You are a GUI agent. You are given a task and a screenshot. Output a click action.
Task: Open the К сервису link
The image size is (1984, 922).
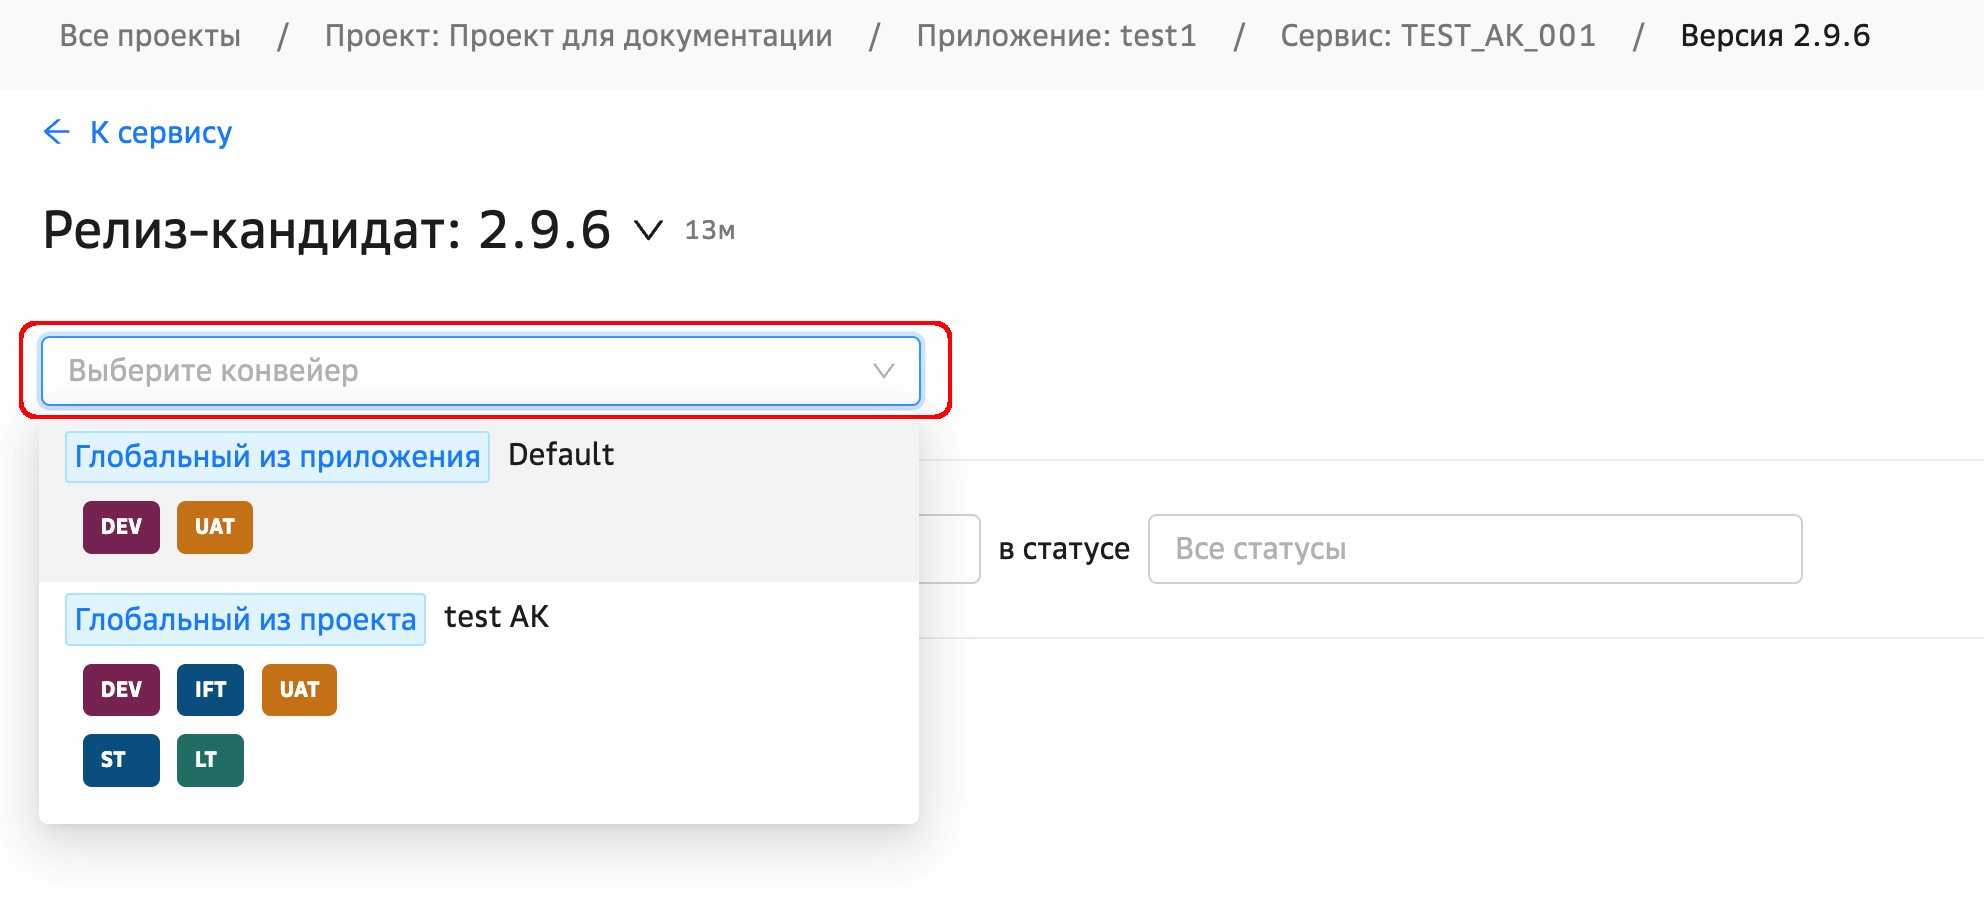click(160, 132)
